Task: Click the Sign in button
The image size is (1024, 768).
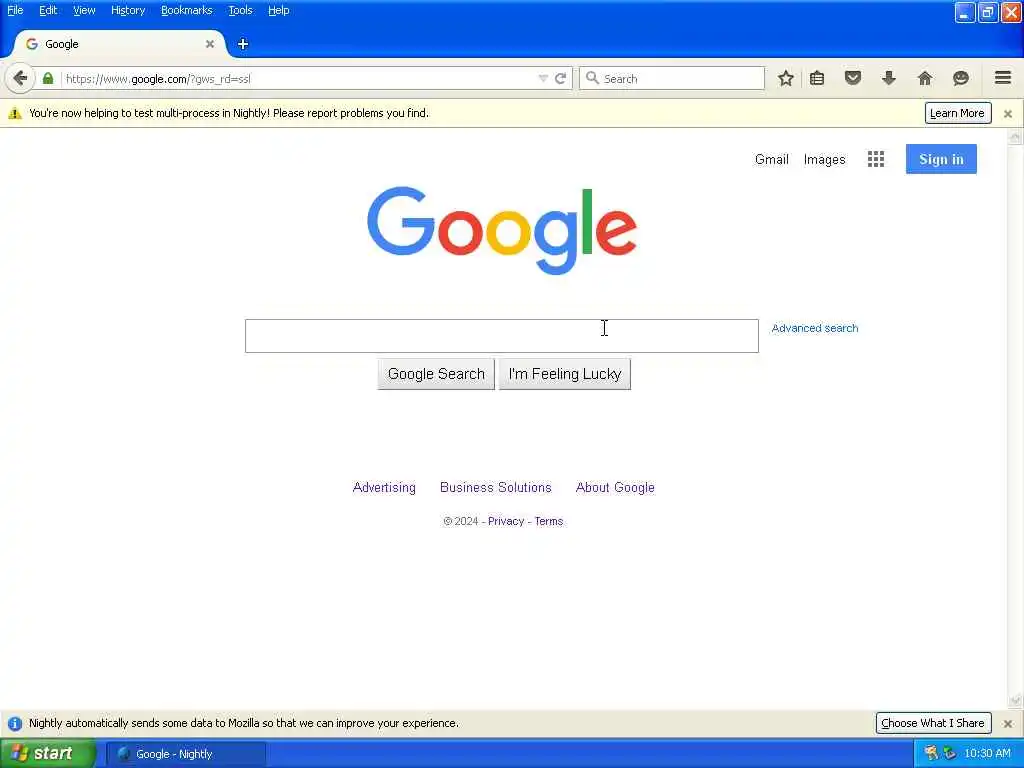Action: (941, 159)
